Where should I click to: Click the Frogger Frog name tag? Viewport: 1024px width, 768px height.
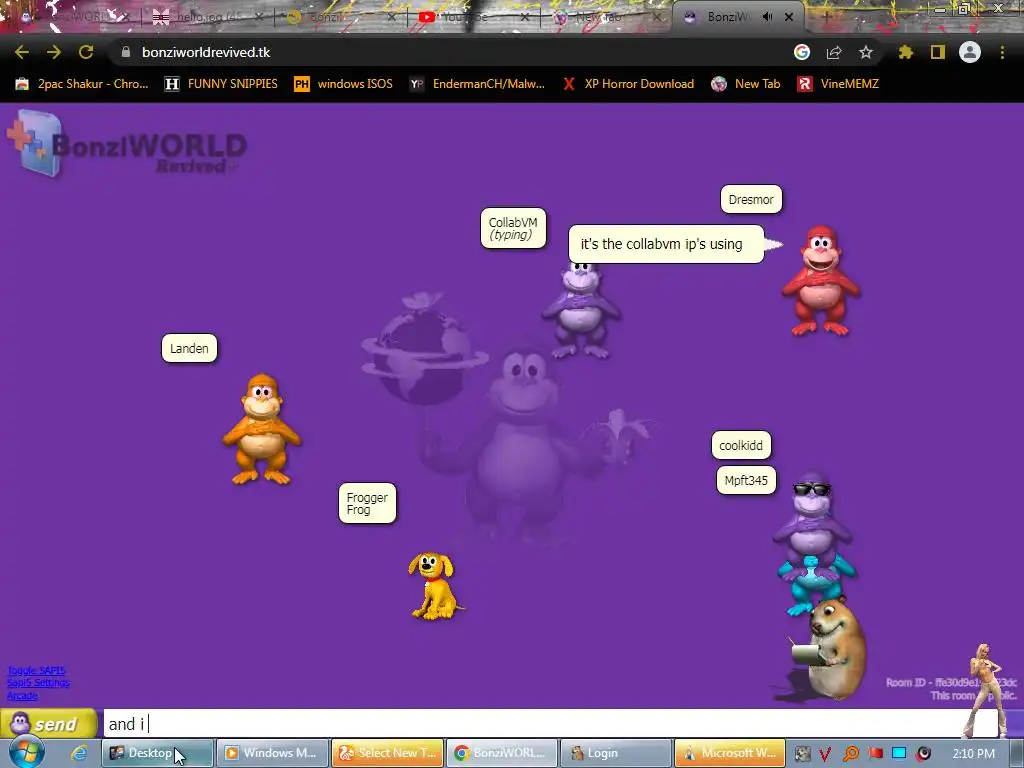tap(367, 503)
